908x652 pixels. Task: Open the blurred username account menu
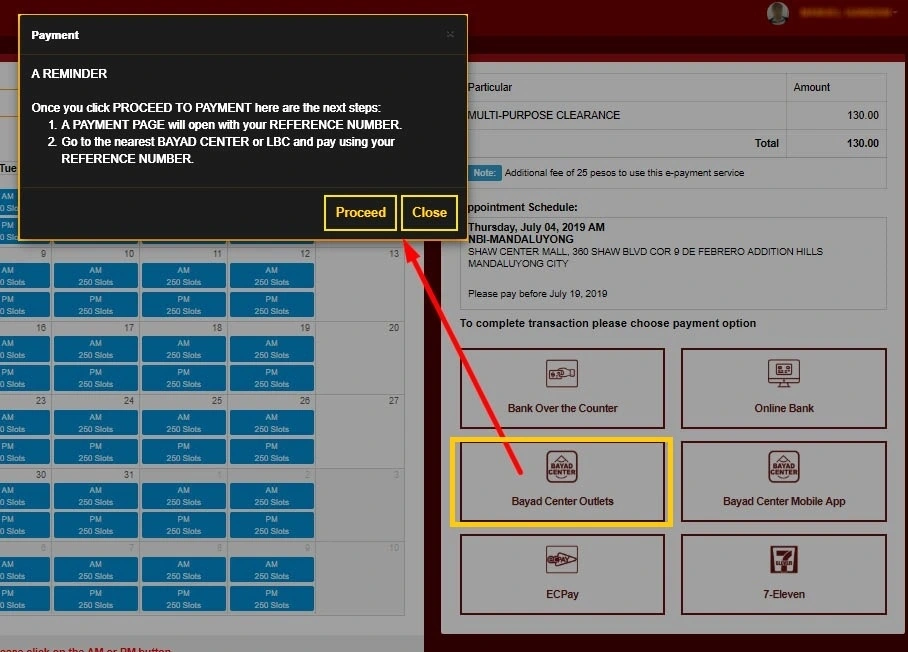click(x=847, y=13)
